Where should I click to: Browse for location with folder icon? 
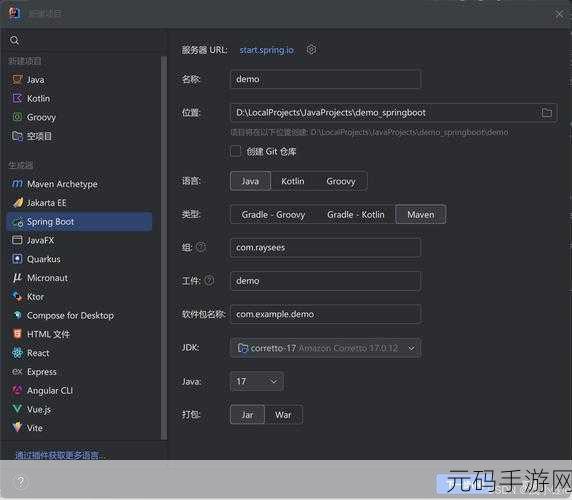coord(546,113)
